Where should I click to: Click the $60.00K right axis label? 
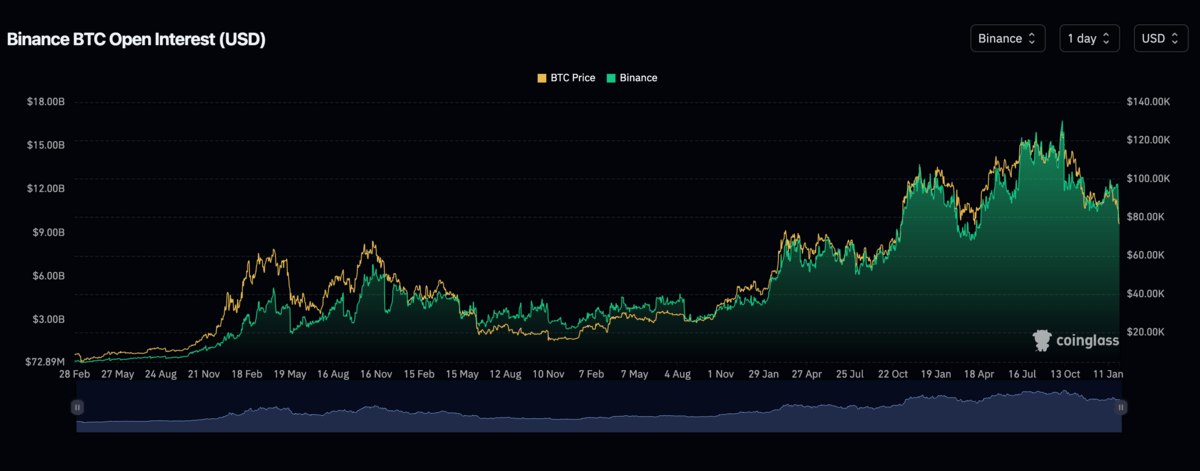[x=1145, y=255]
